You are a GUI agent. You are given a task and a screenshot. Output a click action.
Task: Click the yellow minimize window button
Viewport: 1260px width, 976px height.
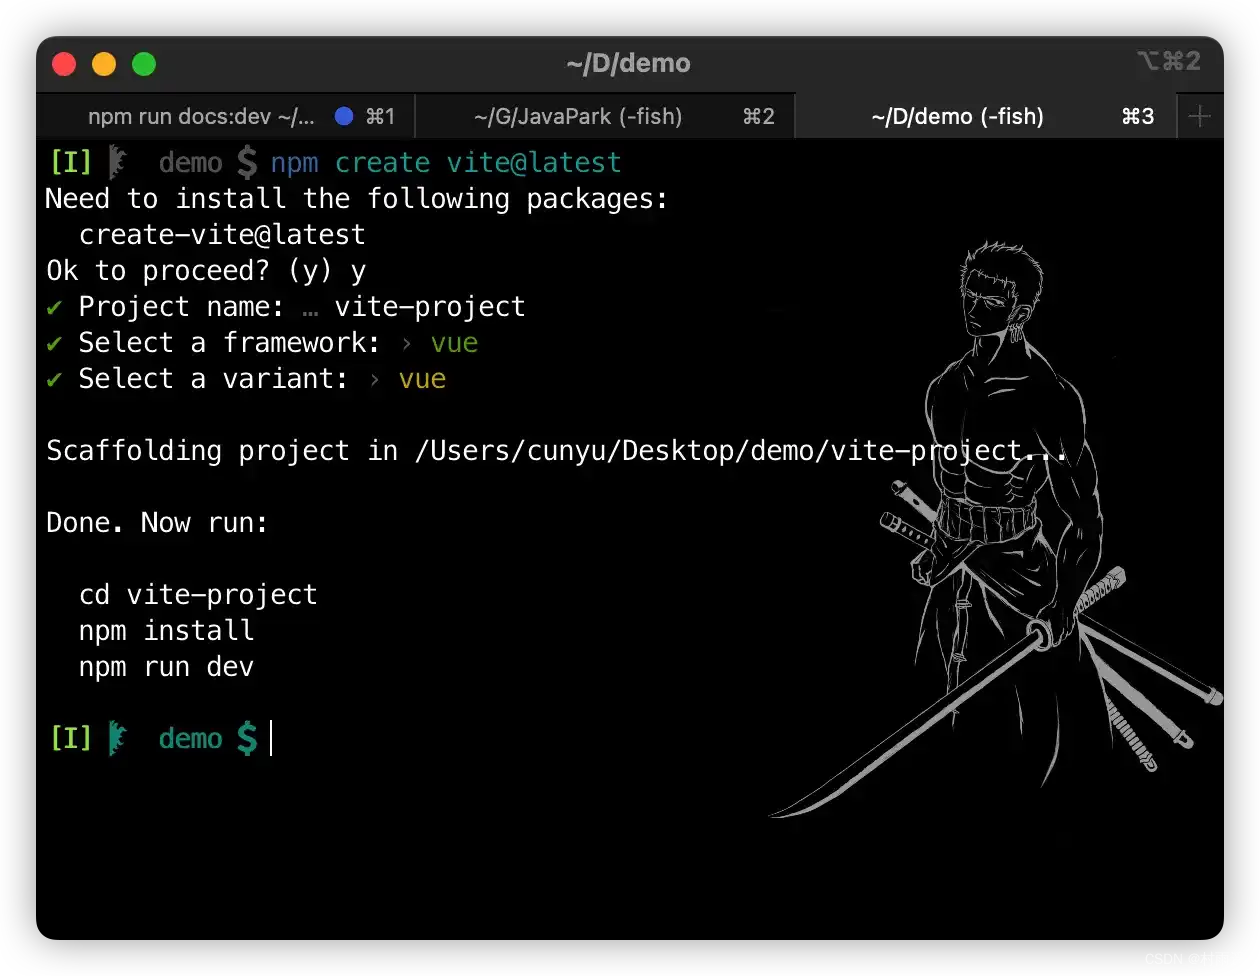104,64
